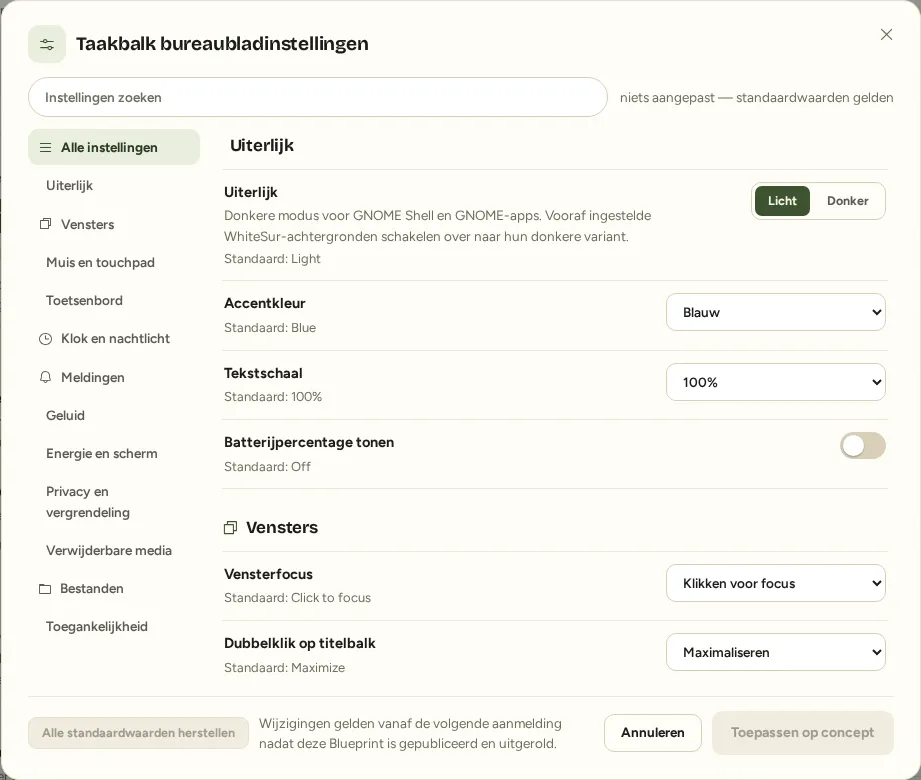The image size is (921, 780).
Task: Click the 'Standaard: Blue' text
Action: (270, 328)
